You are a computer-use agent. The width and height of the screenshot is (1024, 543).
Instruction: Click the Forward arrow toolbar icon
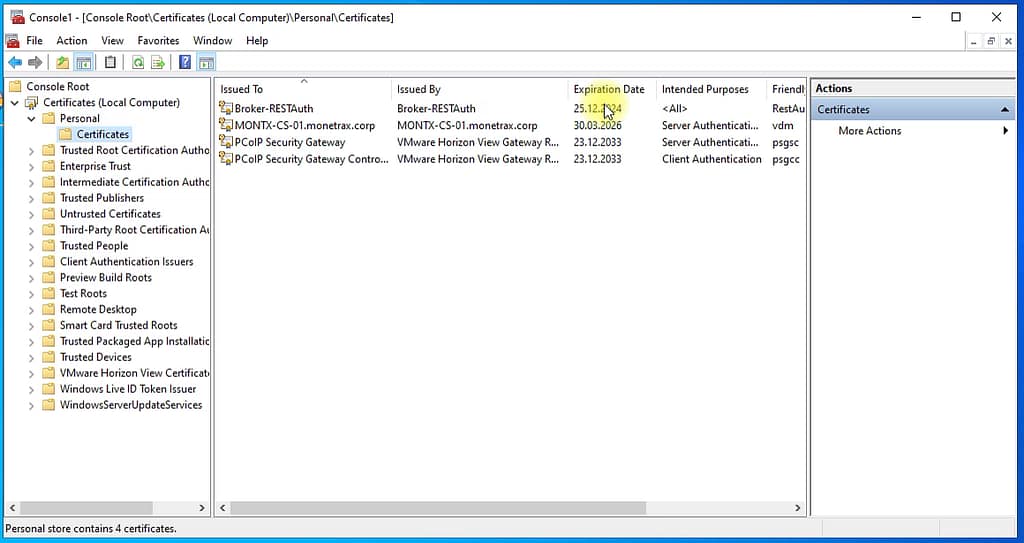coord(35,63)
